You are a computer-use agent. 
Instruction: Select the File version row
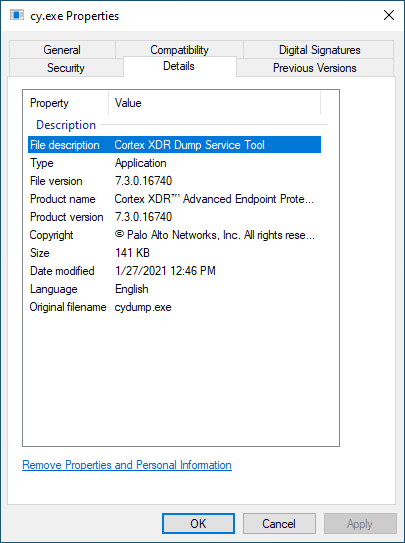point(174,181)
